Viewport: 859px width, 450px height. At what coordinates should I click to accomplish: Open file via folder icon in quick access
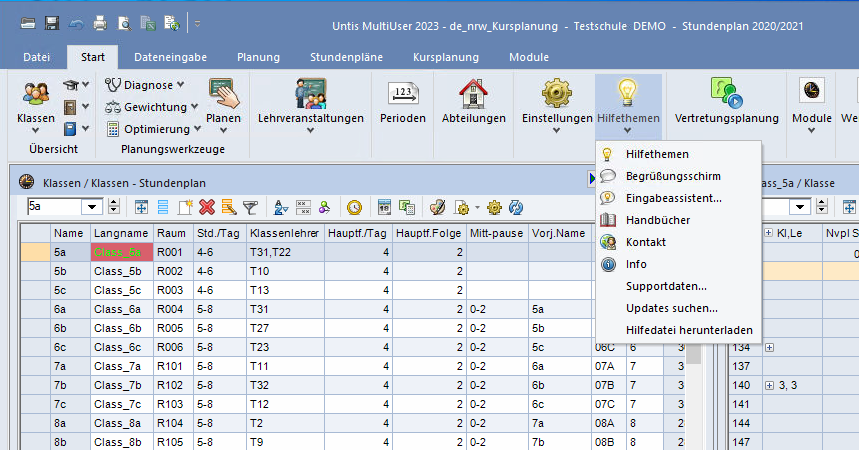(28, 23)
